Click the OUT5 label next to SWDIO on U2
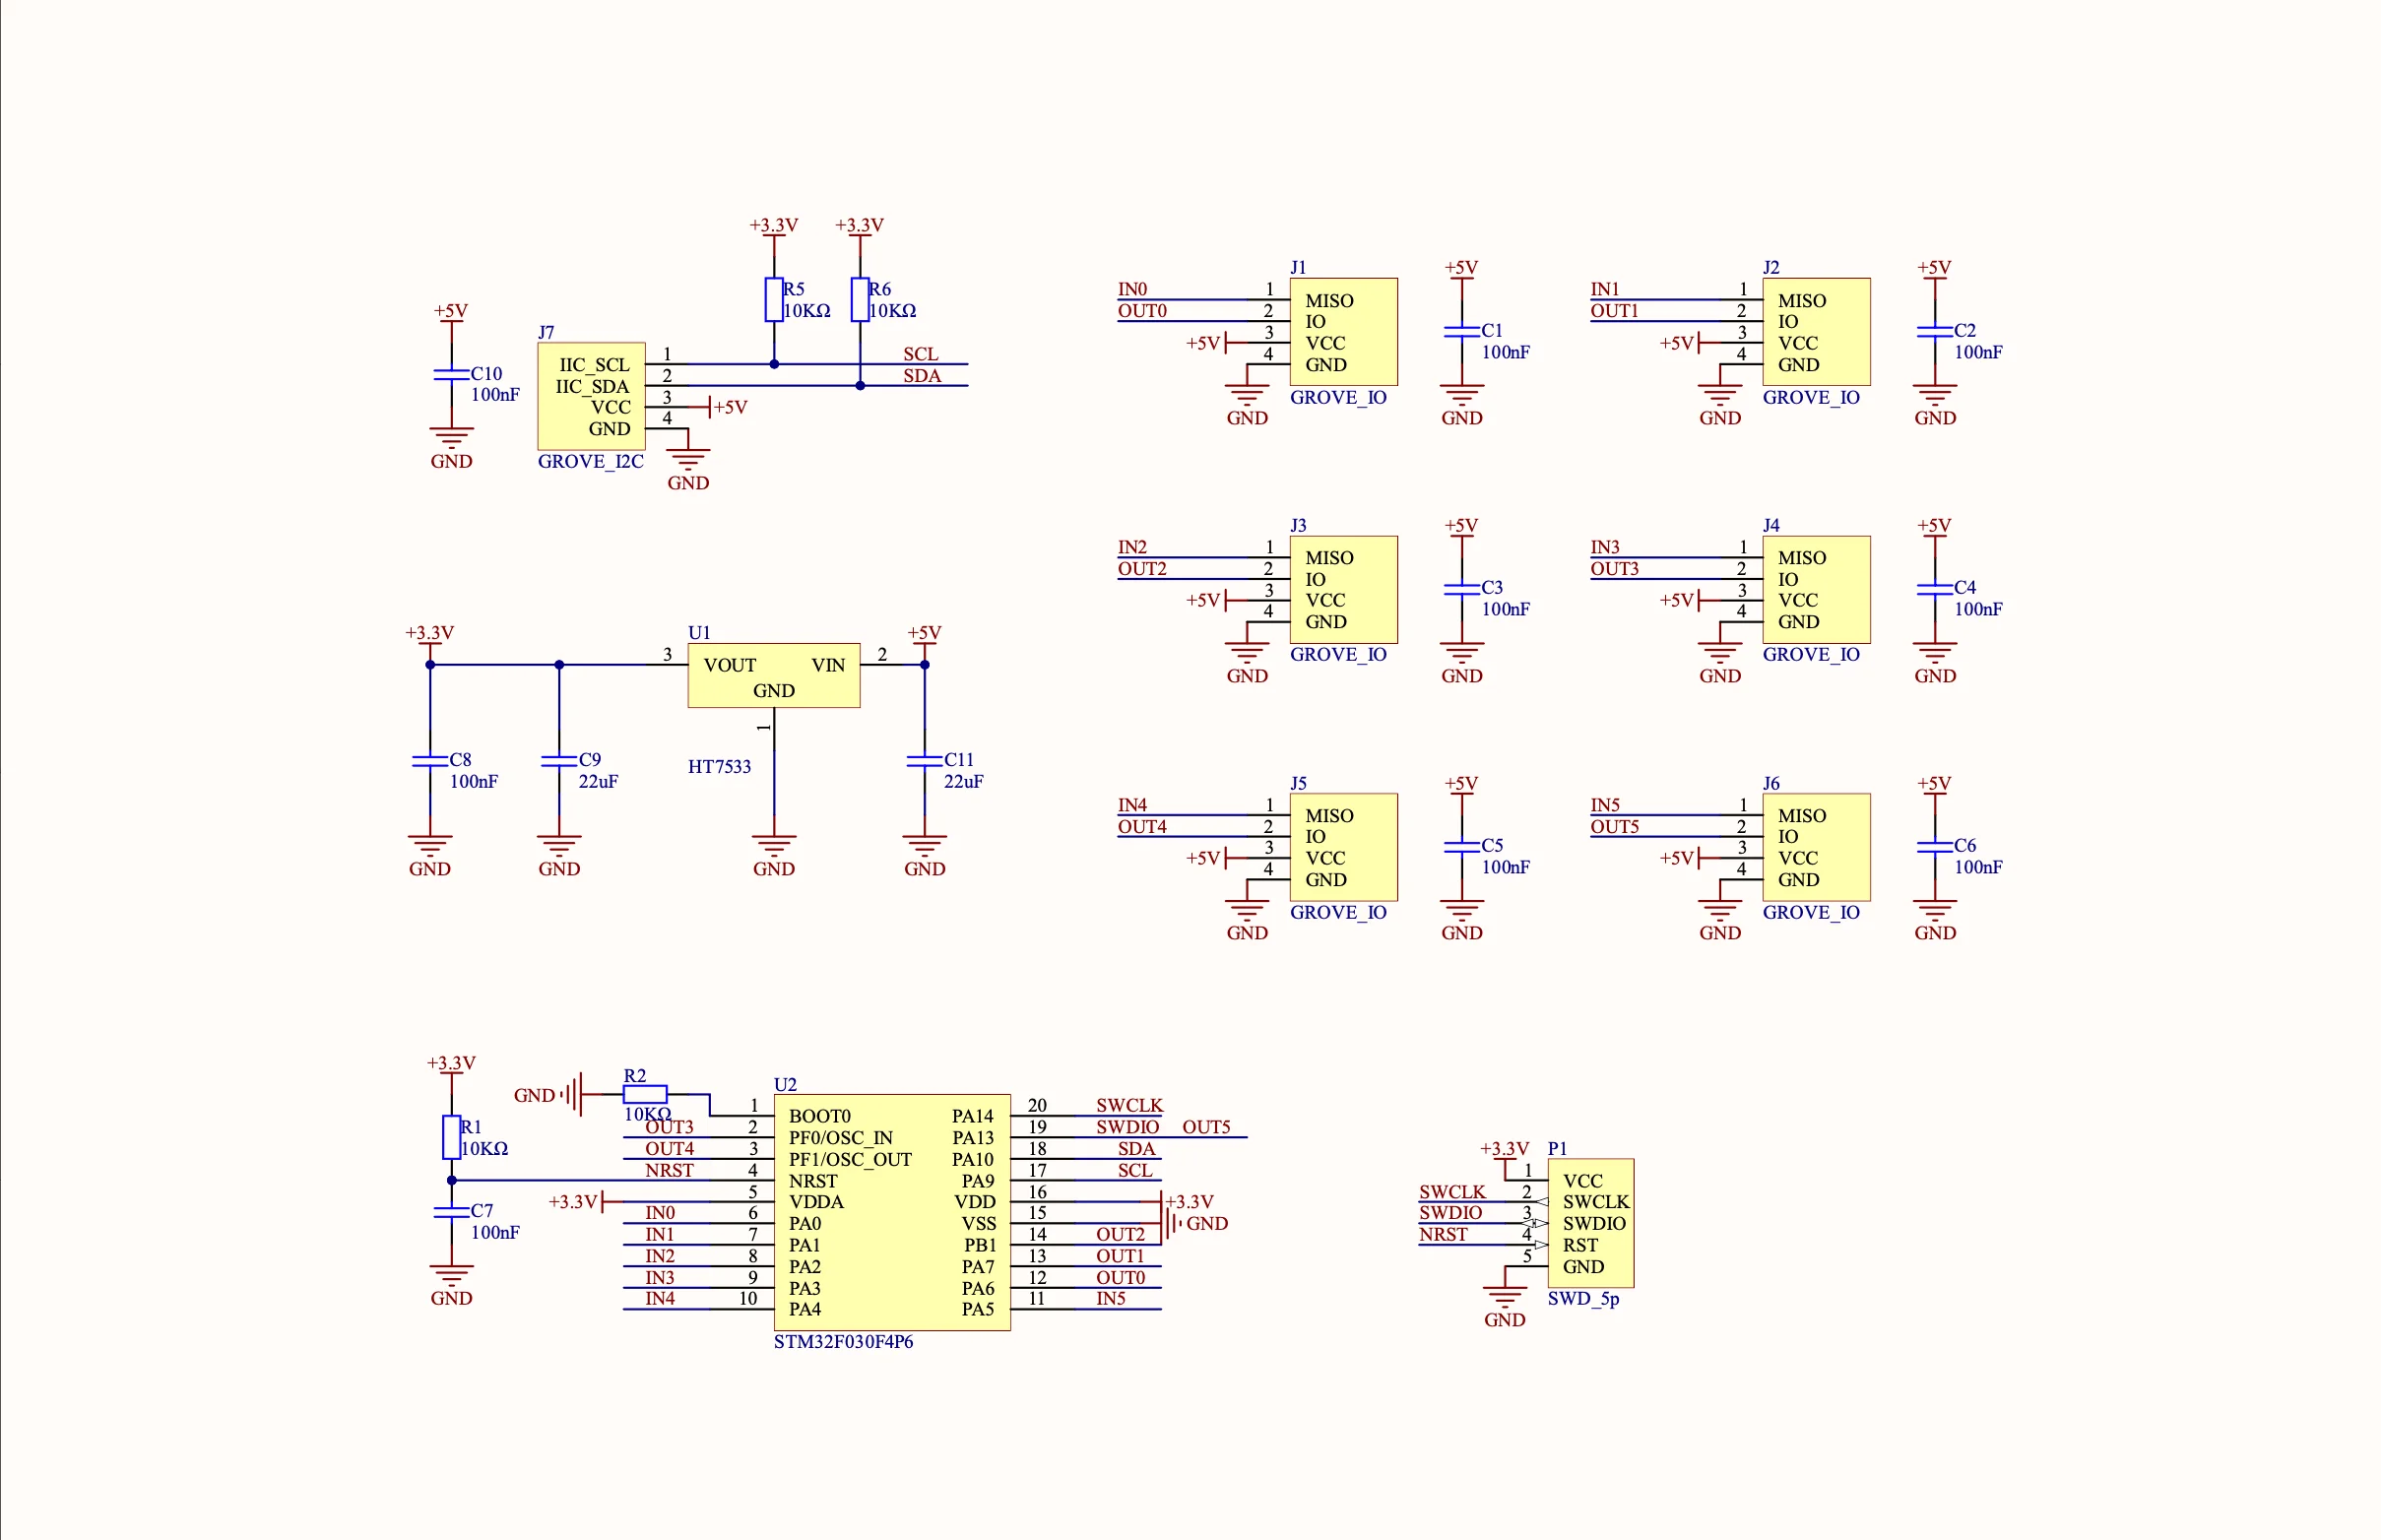The width and height of the screenshot is (2381, 1540). pyautogui.click(x=1206, y=1127)
